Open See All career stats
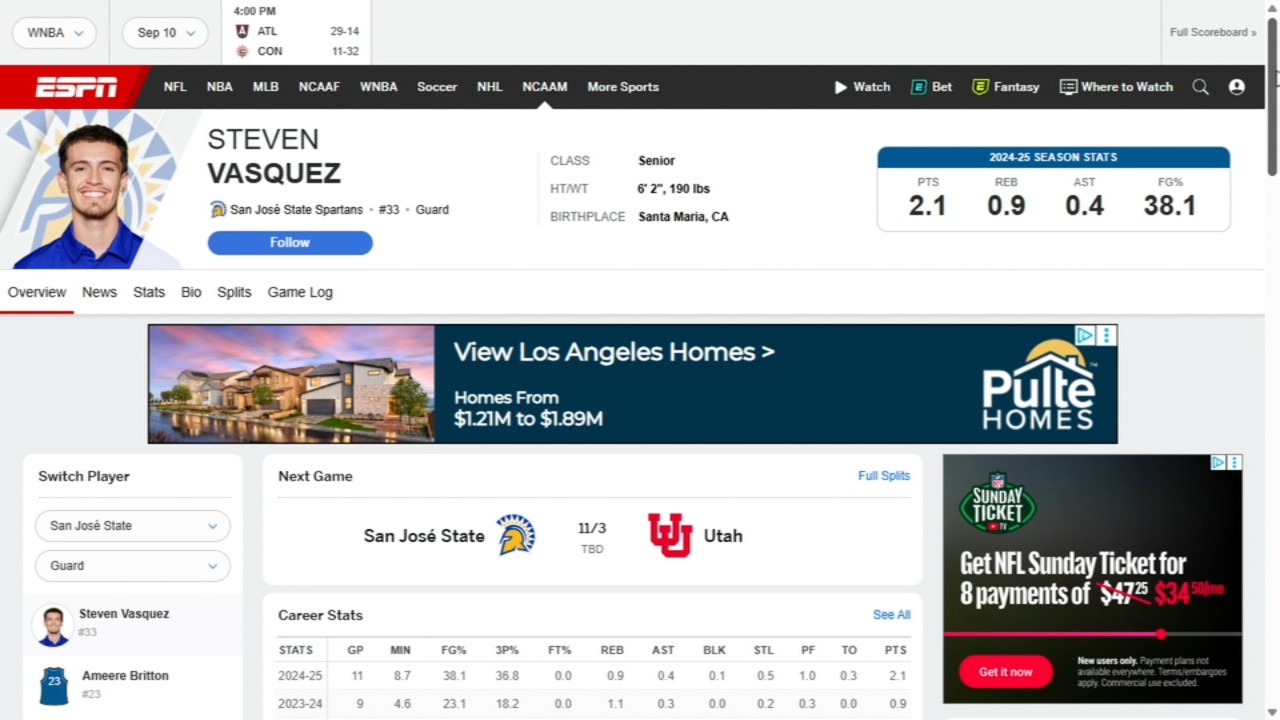This screenshot has height=720, width=1280. coord(891,615)
